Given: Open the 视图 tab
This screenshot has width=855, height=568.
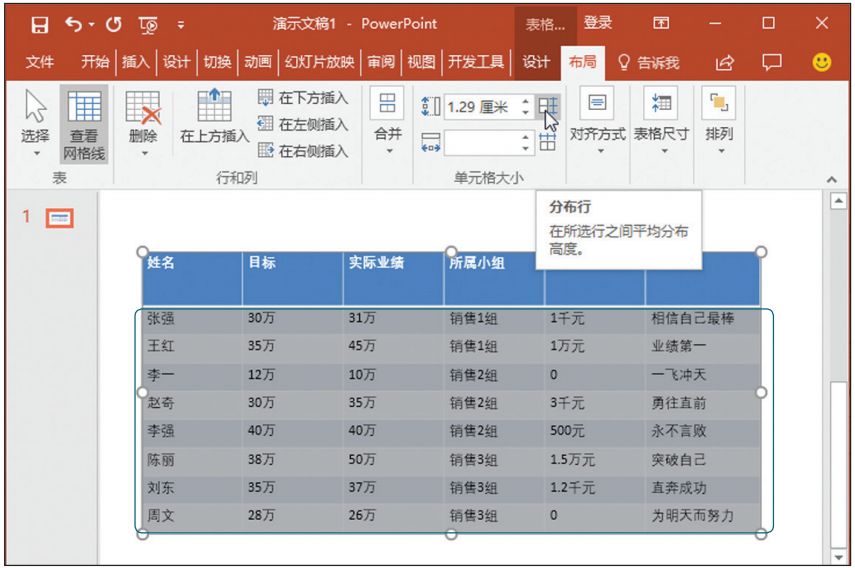Looking at the screenshot, I should 422,62.
